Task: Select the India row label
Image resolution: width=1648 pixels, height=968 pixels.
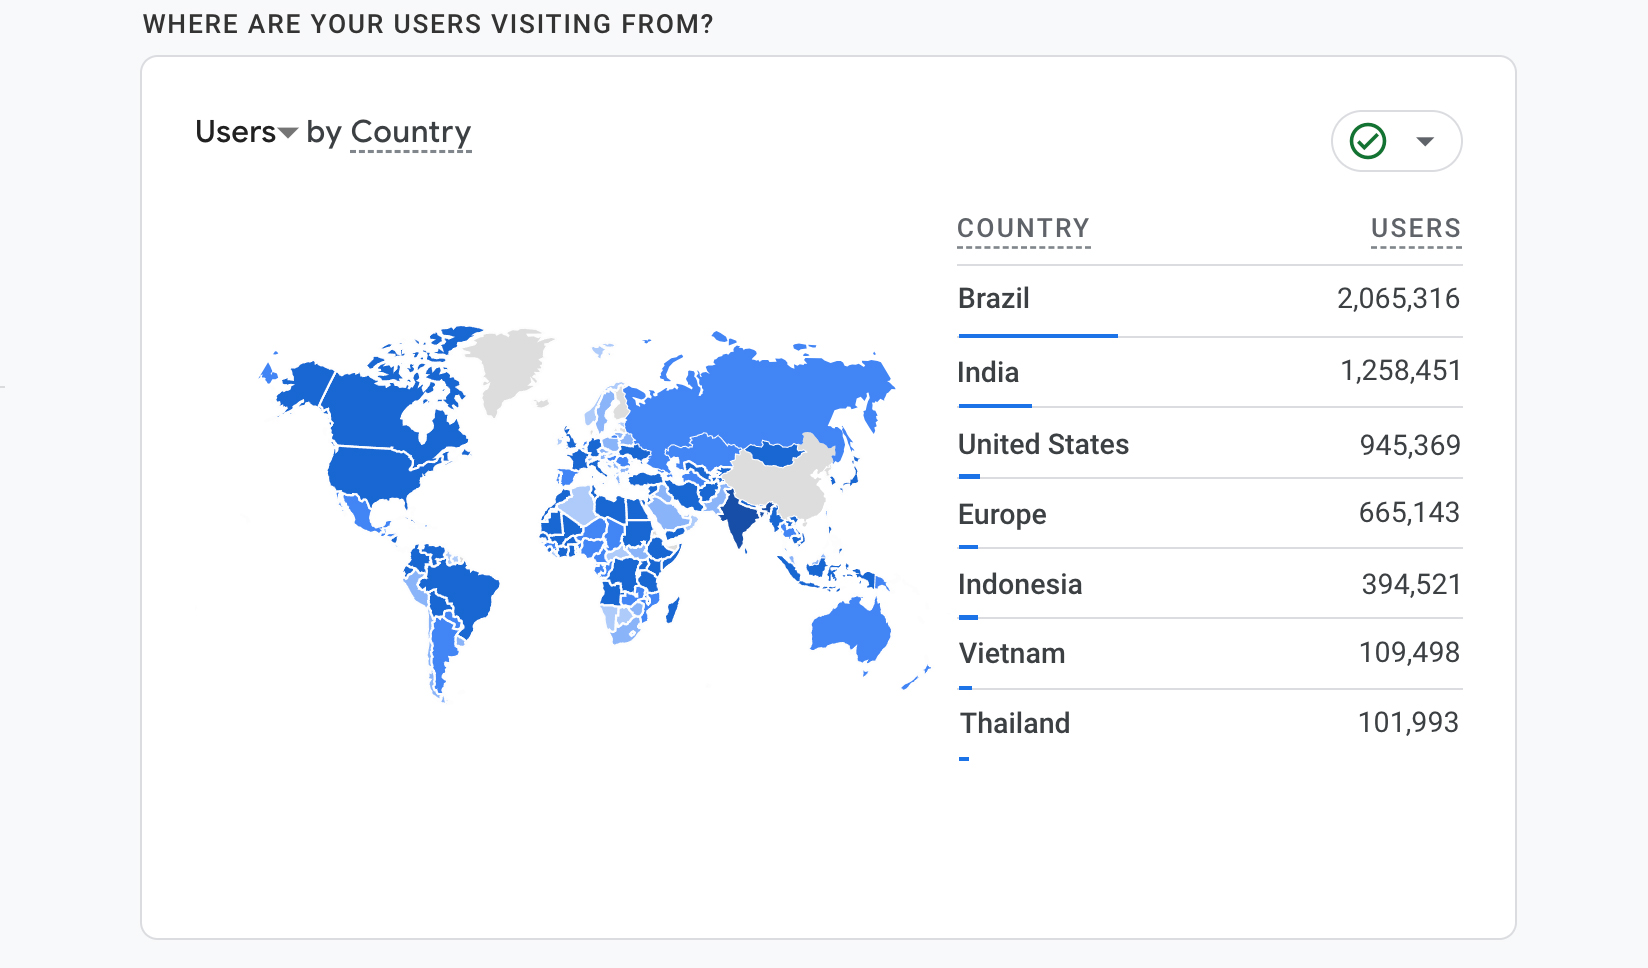Action: (988, 372)
